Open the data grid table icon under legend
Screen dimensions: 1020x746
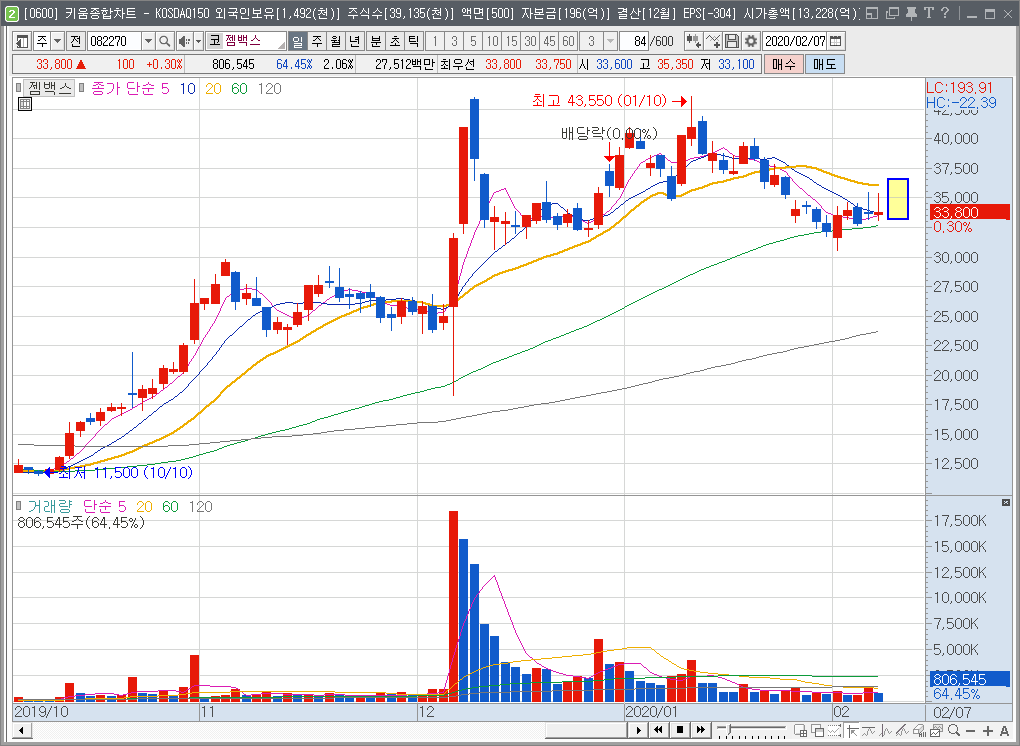[x=25, y=104]
